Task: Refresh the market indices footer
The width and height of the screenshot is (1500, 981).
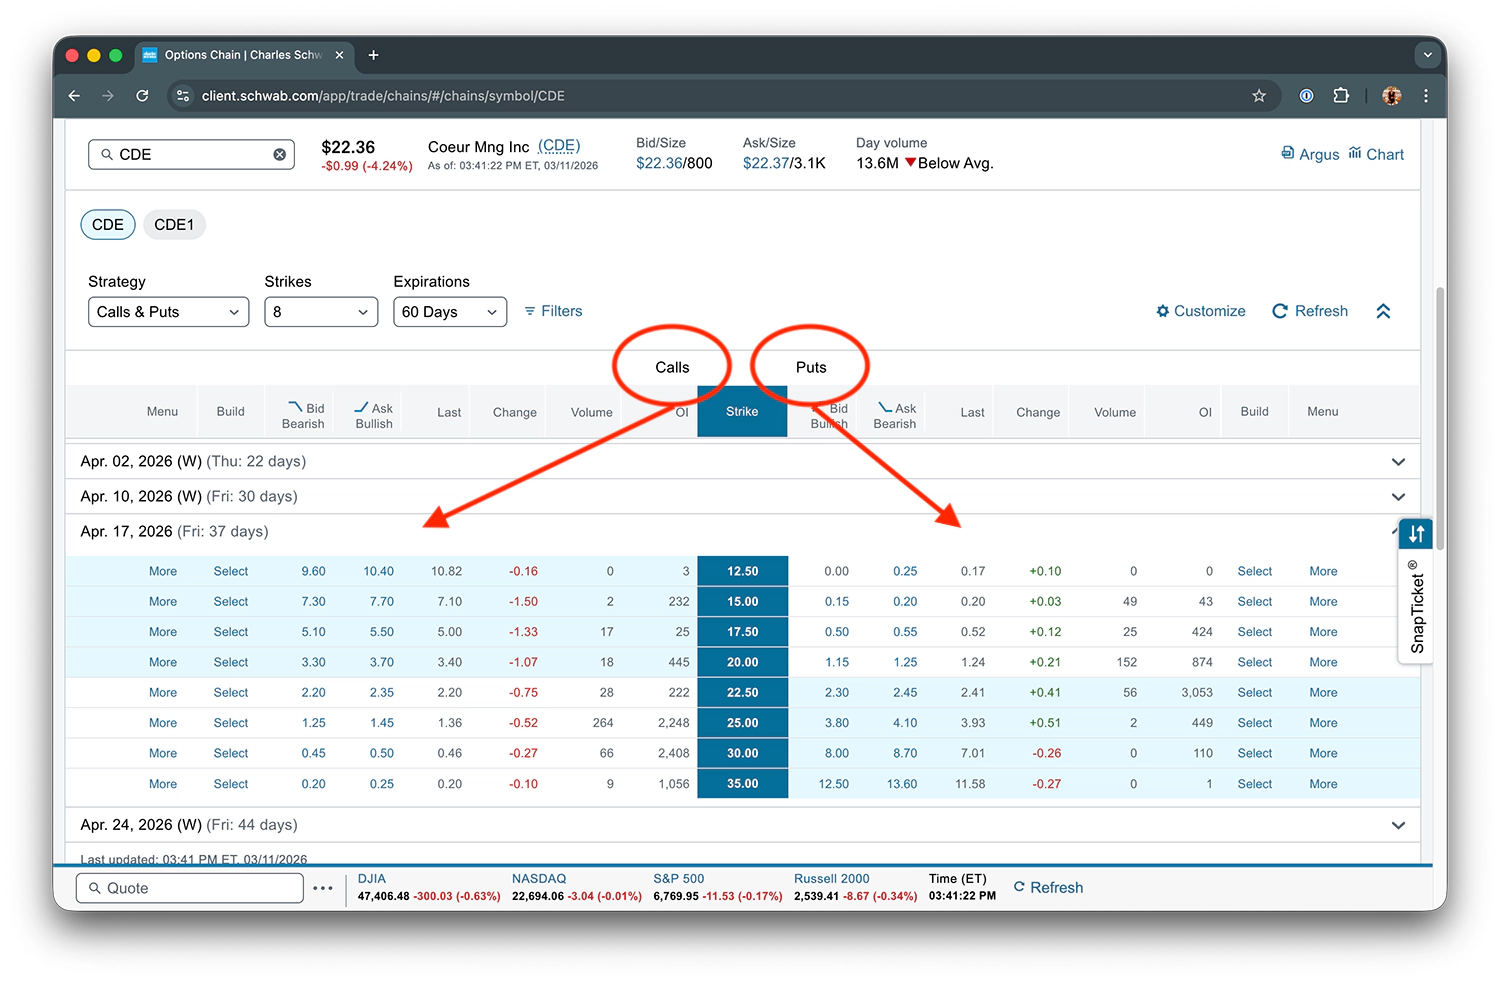Action: [x=1048, y=888]
